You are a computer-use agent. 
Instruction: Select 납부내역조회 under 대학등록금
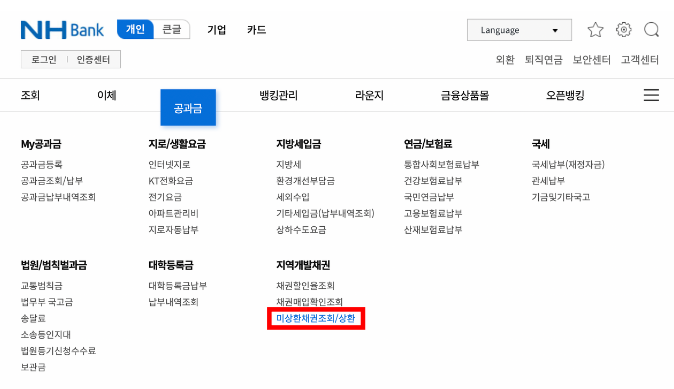coord(173,302)
